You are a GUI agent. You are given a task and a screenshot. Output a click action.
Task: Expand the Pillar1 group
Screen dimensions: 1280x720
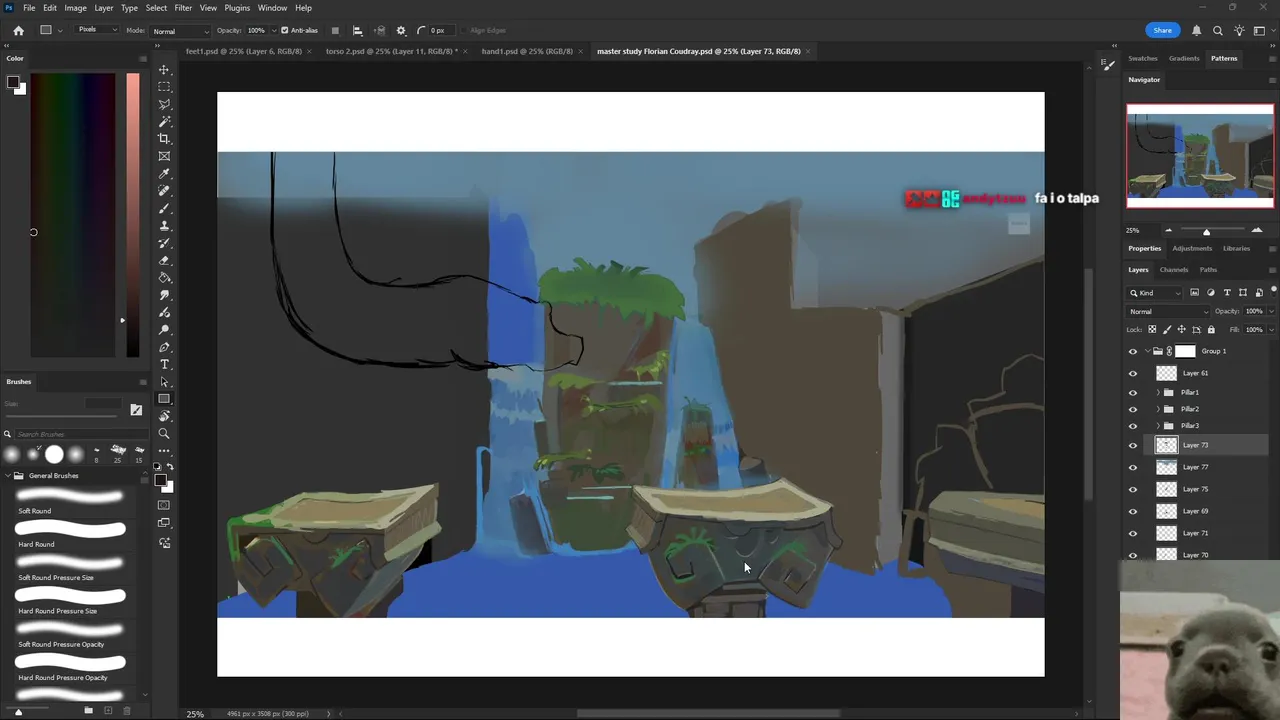point(1158,392)
